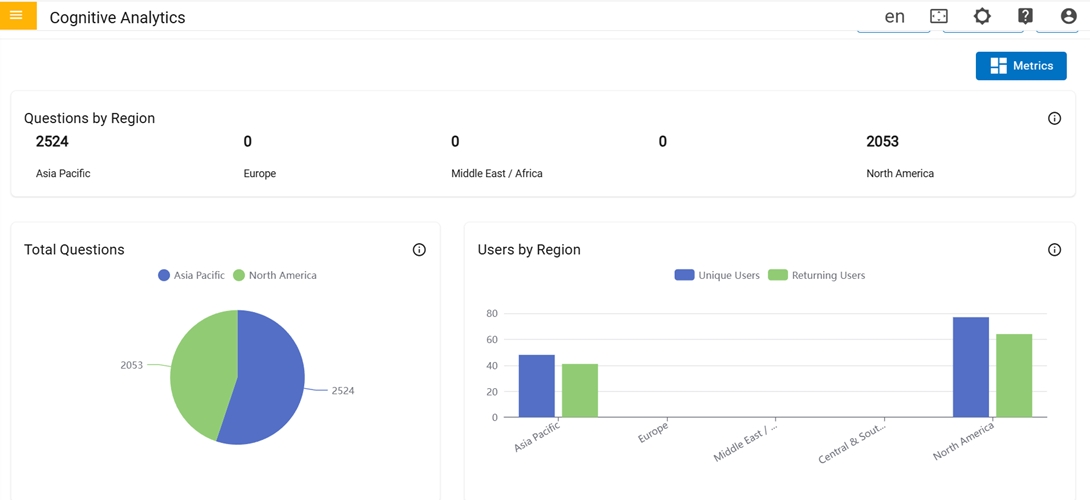
Task: Click the Metrics button
Action: coord(1021,66)
